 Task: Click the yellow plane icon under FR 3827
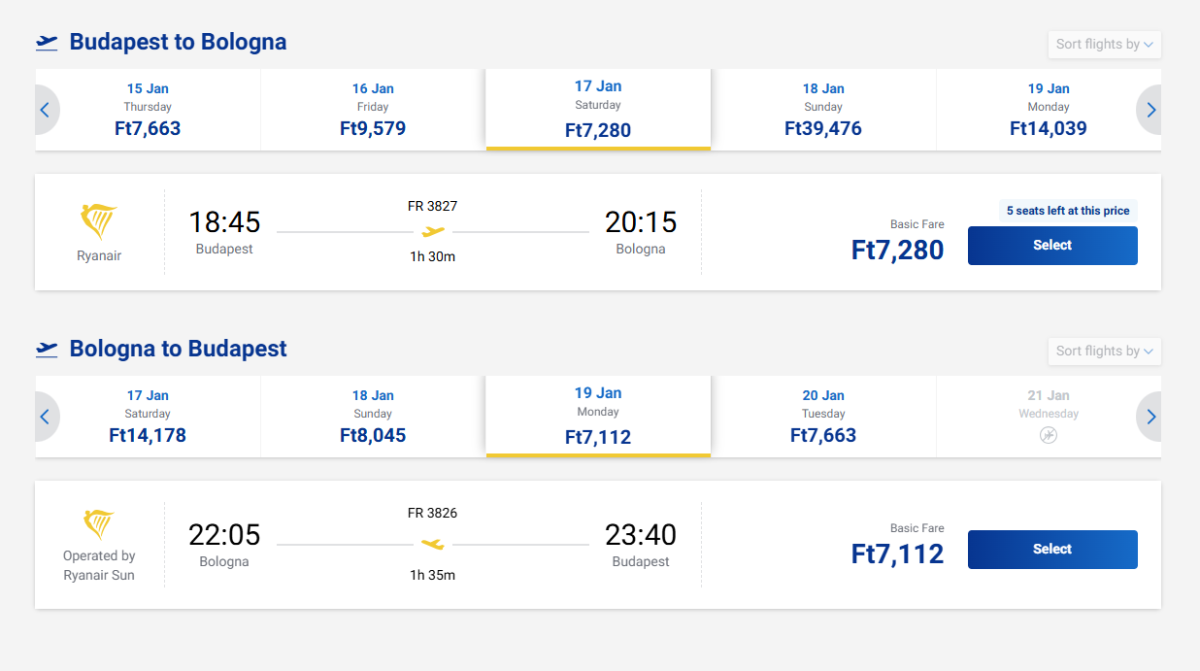(x=433, y=232)
